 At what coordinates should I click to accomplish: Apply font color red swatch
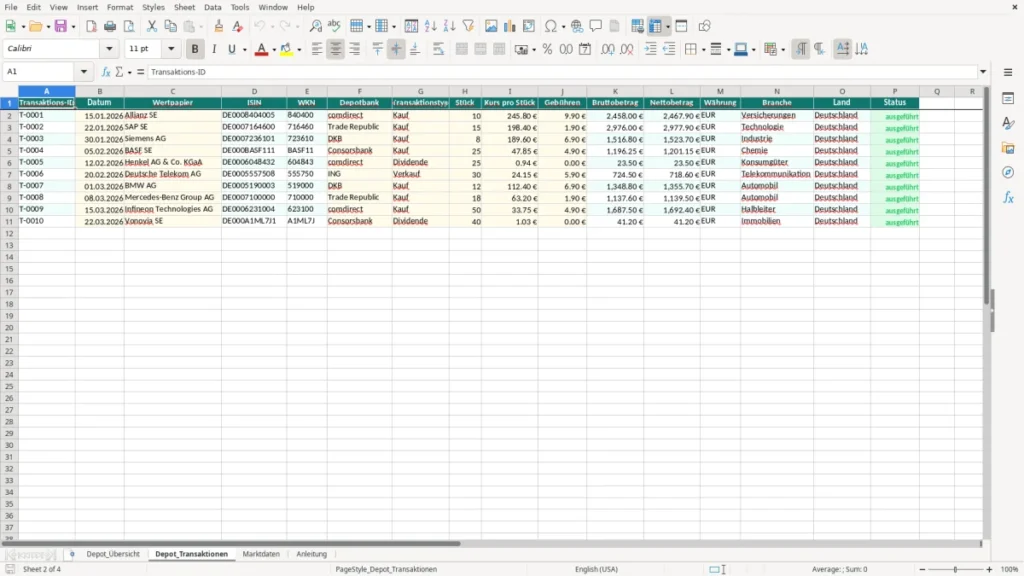tap(261, 49)
